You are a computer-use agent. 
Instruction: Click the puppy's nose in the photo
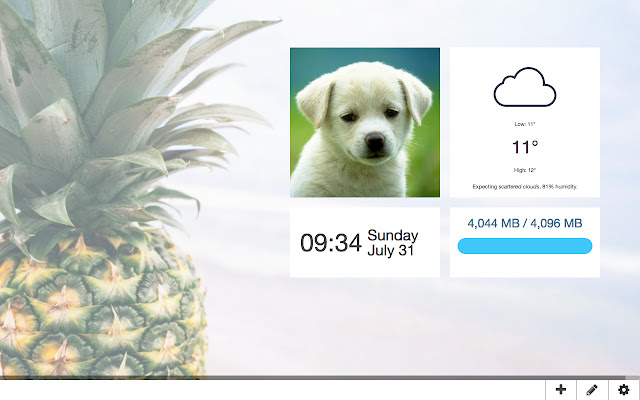tap(375, 141)
